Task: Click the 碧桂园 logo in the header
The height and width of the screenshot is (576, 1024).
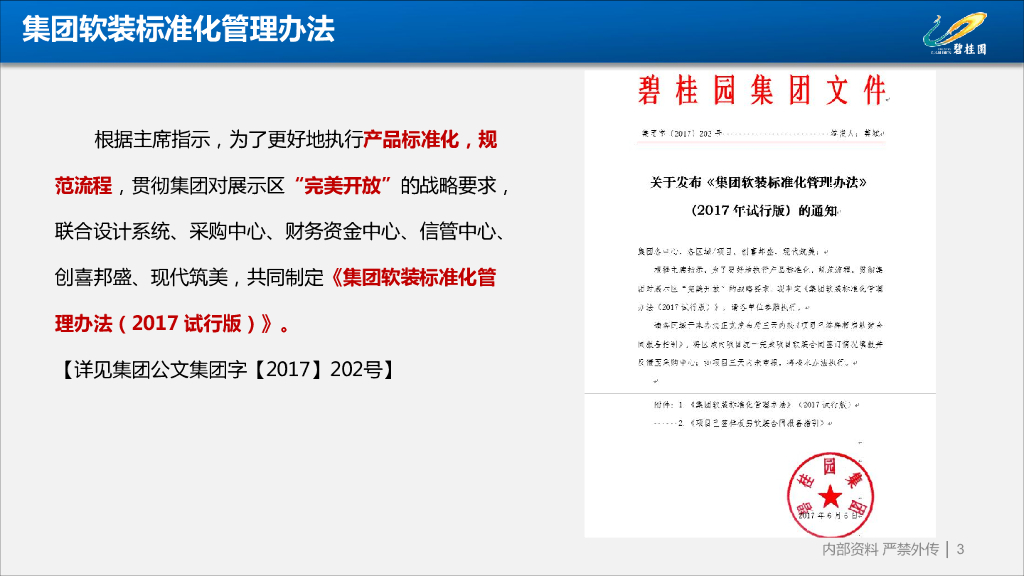Action: click(955, 34)
